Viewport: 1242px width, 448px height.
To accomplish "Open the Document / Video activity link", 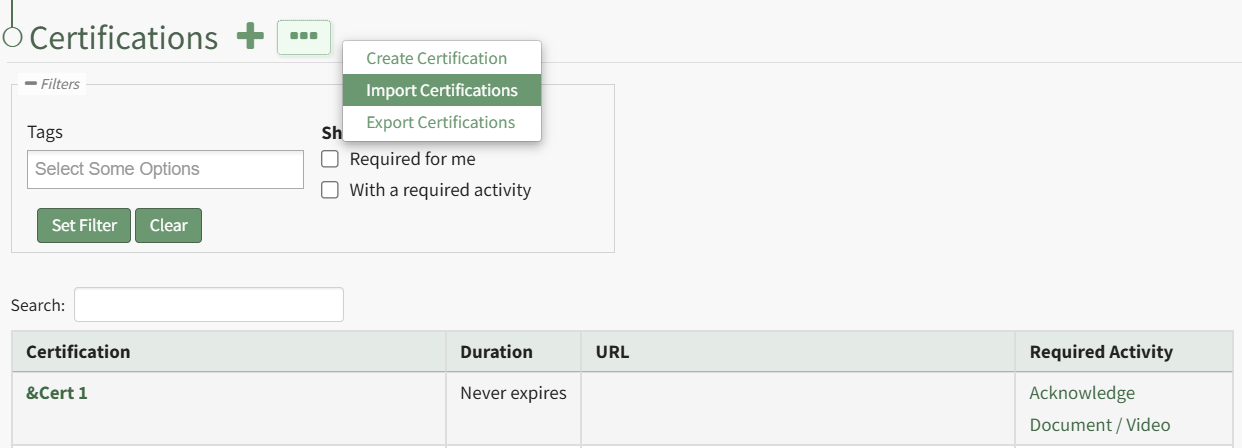I will click(x=1099, y=425).
